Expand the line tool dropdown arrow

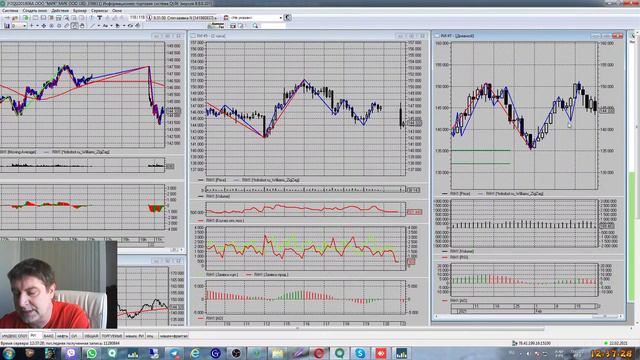(98, 26)
